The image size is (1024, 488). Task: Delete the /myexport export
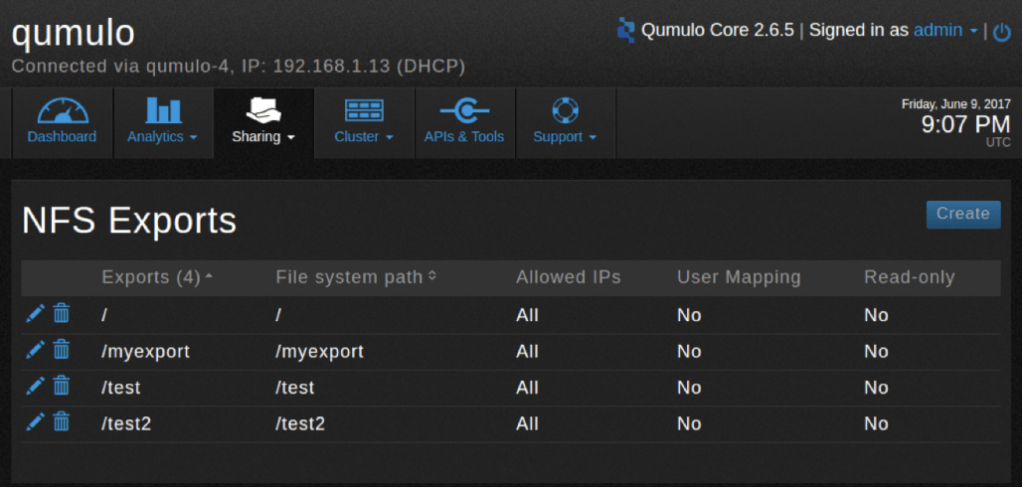pos(61,350)
